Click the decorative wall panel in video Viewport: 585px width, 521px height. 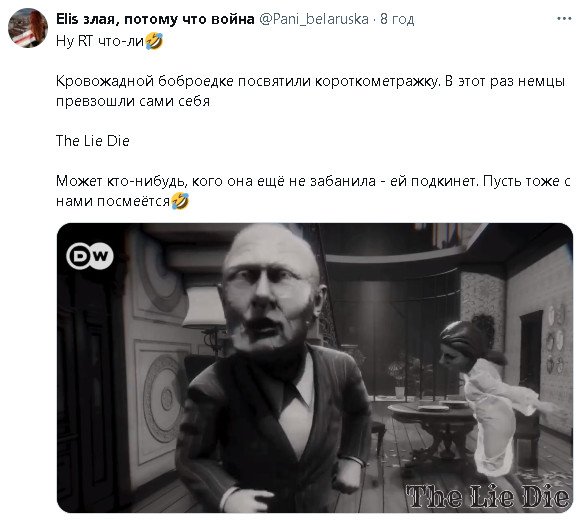pyautogui.click(x=161, y=399)
